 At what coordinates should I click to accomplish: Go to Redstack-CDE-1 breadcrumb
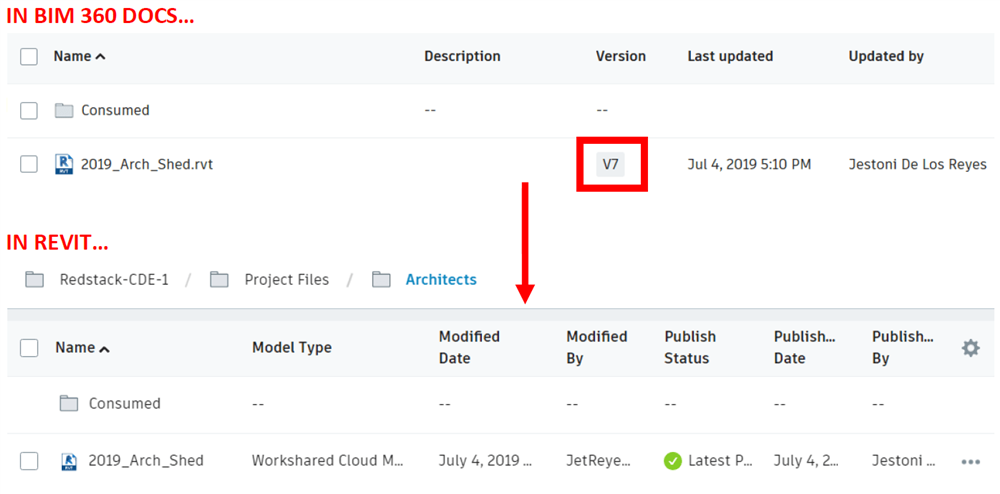click(x=114, y=280)
